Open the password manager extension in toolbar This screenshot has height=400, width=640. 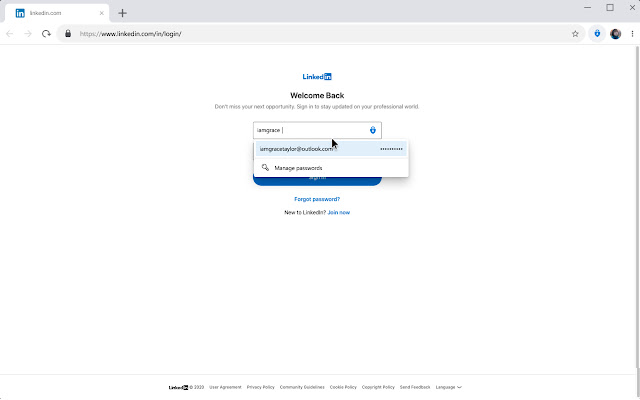597,34
